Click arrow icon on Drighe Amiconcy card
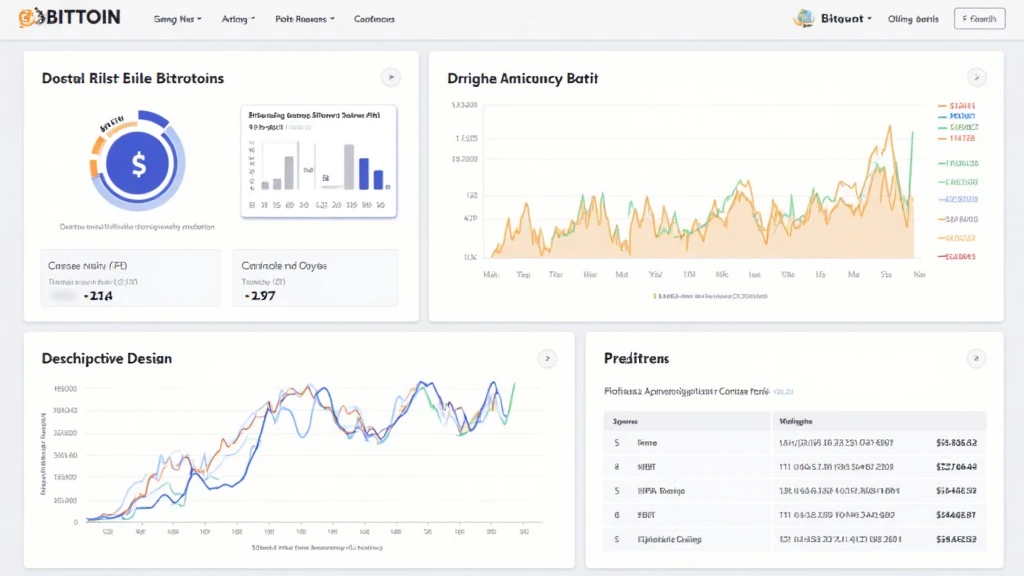The image size is (1024, 576). pos(977,77)
